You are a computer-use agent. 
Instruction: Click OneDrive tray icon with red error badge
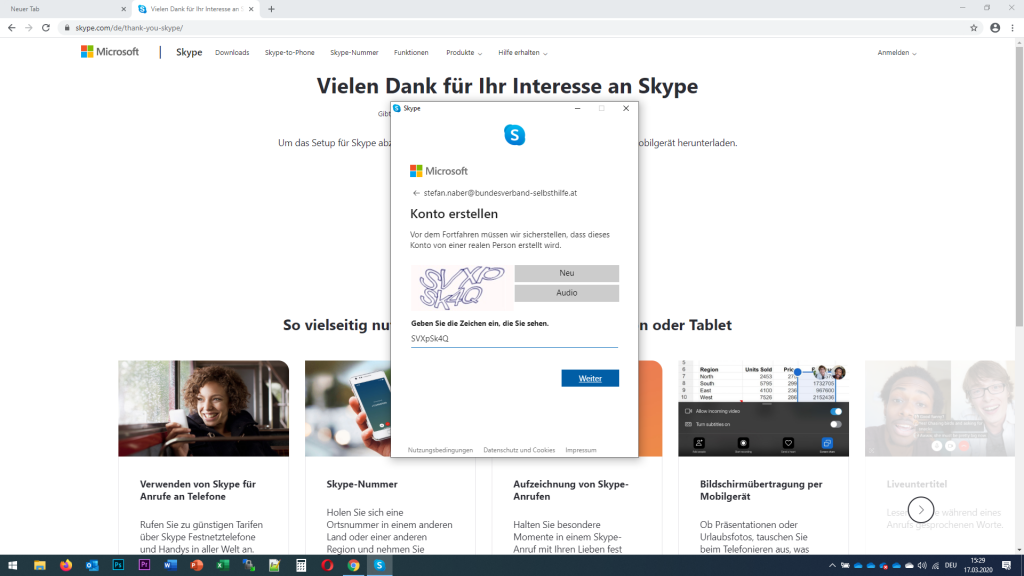[x=884, y=566]
